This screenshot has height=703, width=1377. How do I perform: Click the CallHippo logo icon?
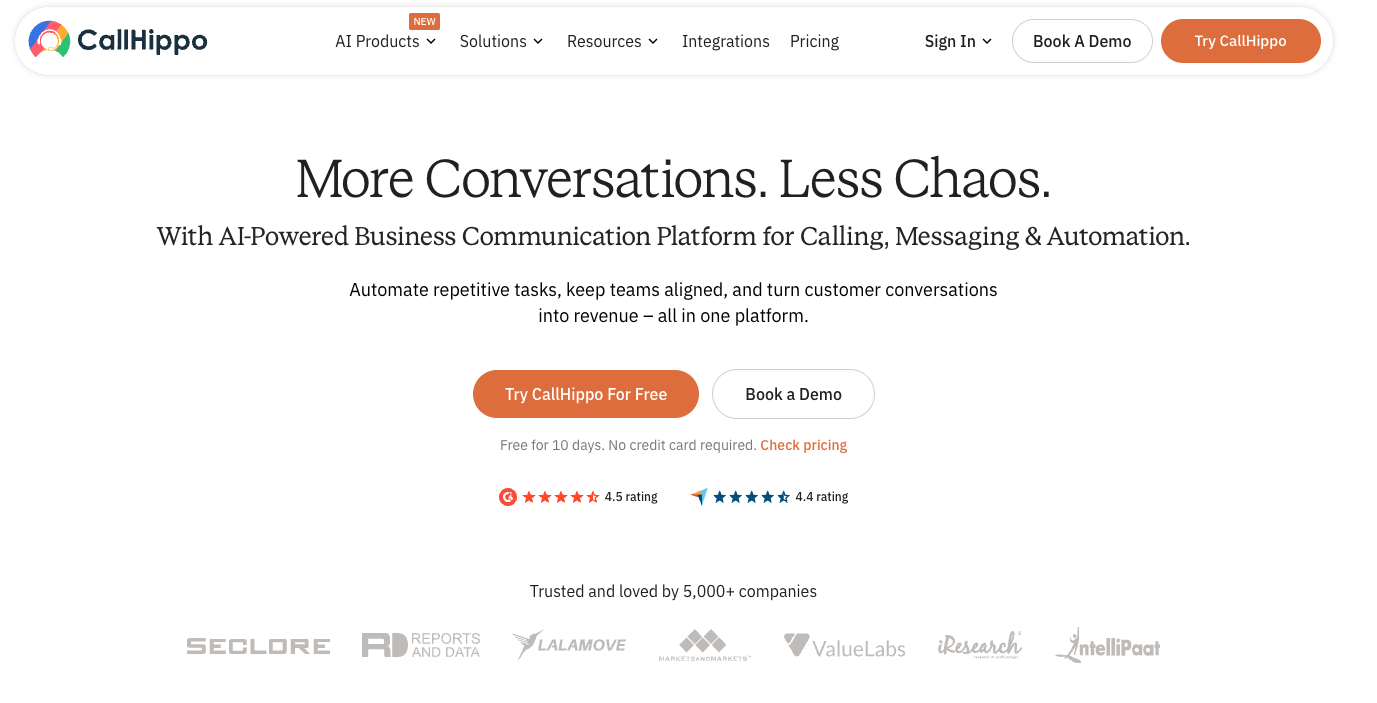(x=49, y=40)
